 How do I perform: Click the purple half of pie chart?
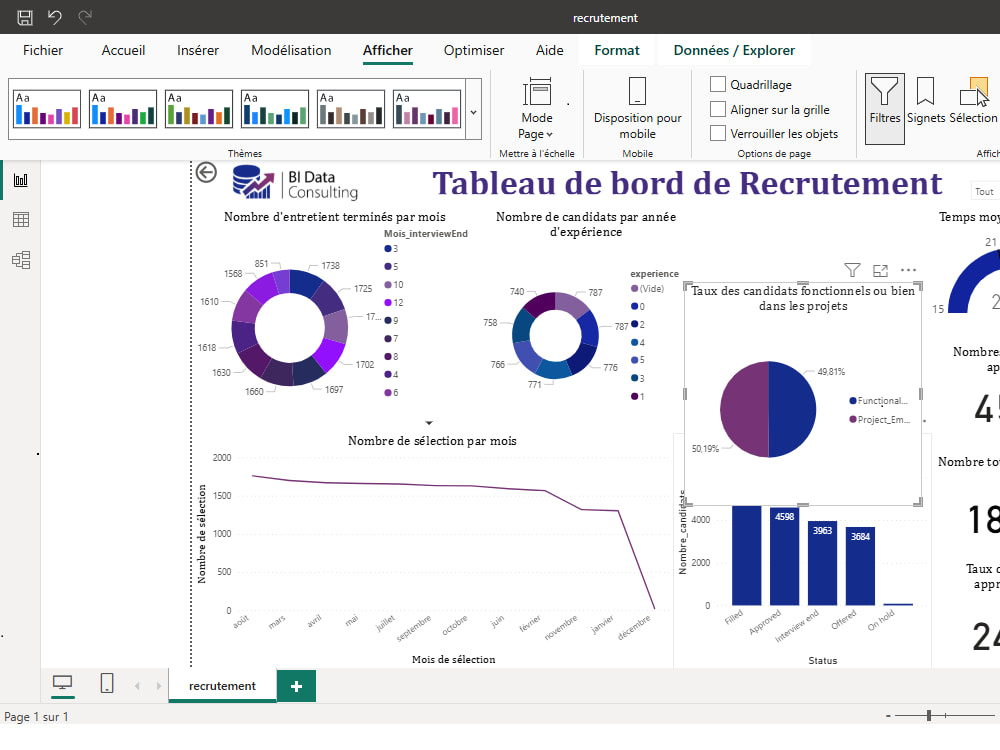(x=743, y=409)
